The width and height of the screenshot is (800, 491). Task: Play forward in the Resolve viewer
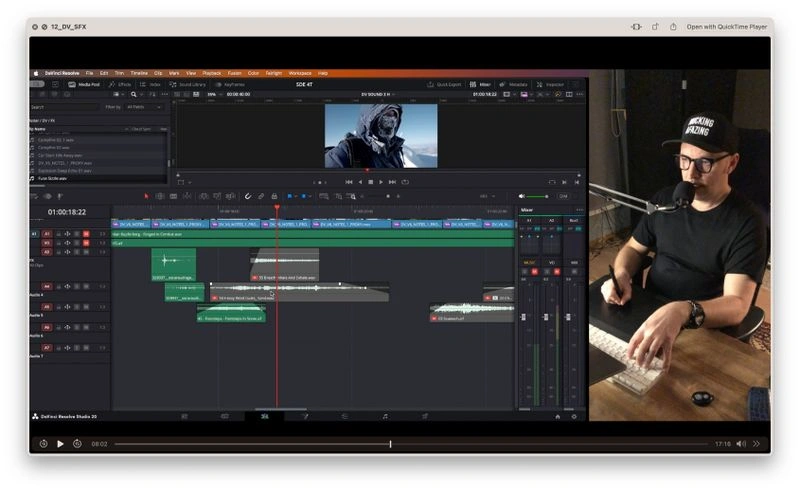tap(381, 182)
